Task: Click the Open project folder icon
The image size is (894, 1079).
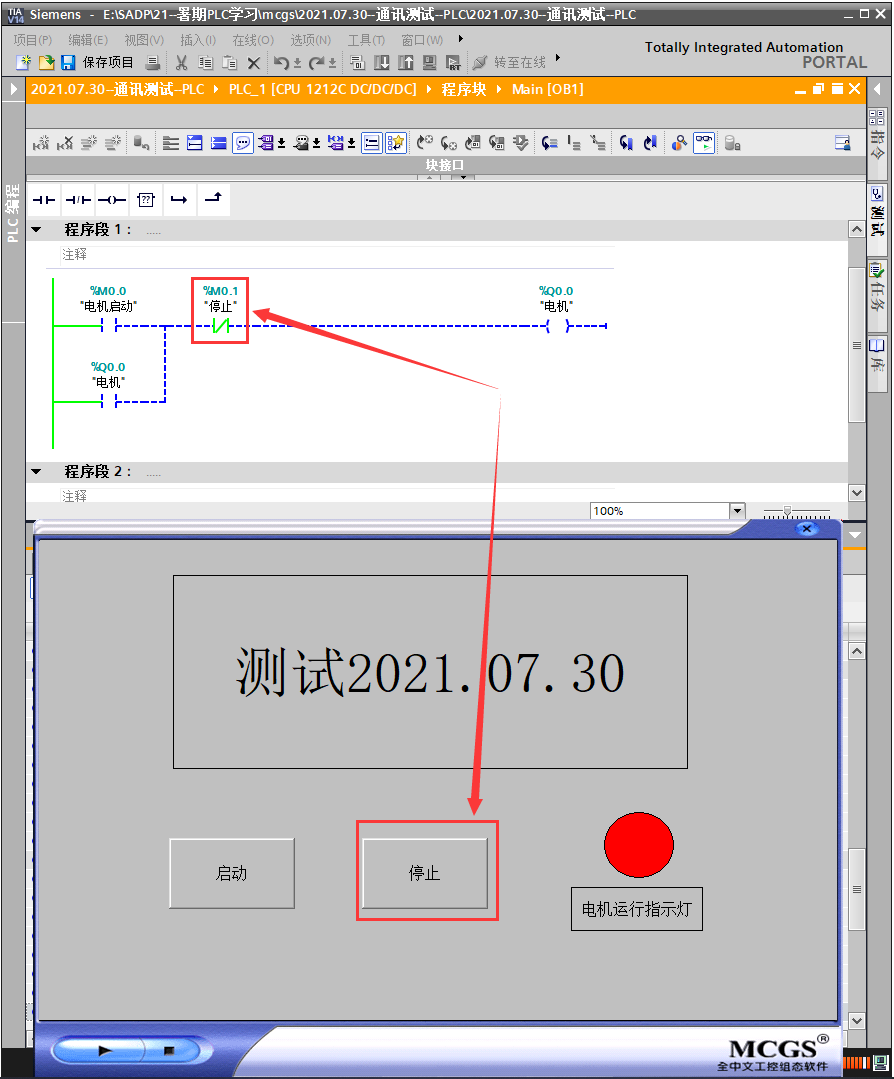Action: pyautogui.click(x=47, y=63)
